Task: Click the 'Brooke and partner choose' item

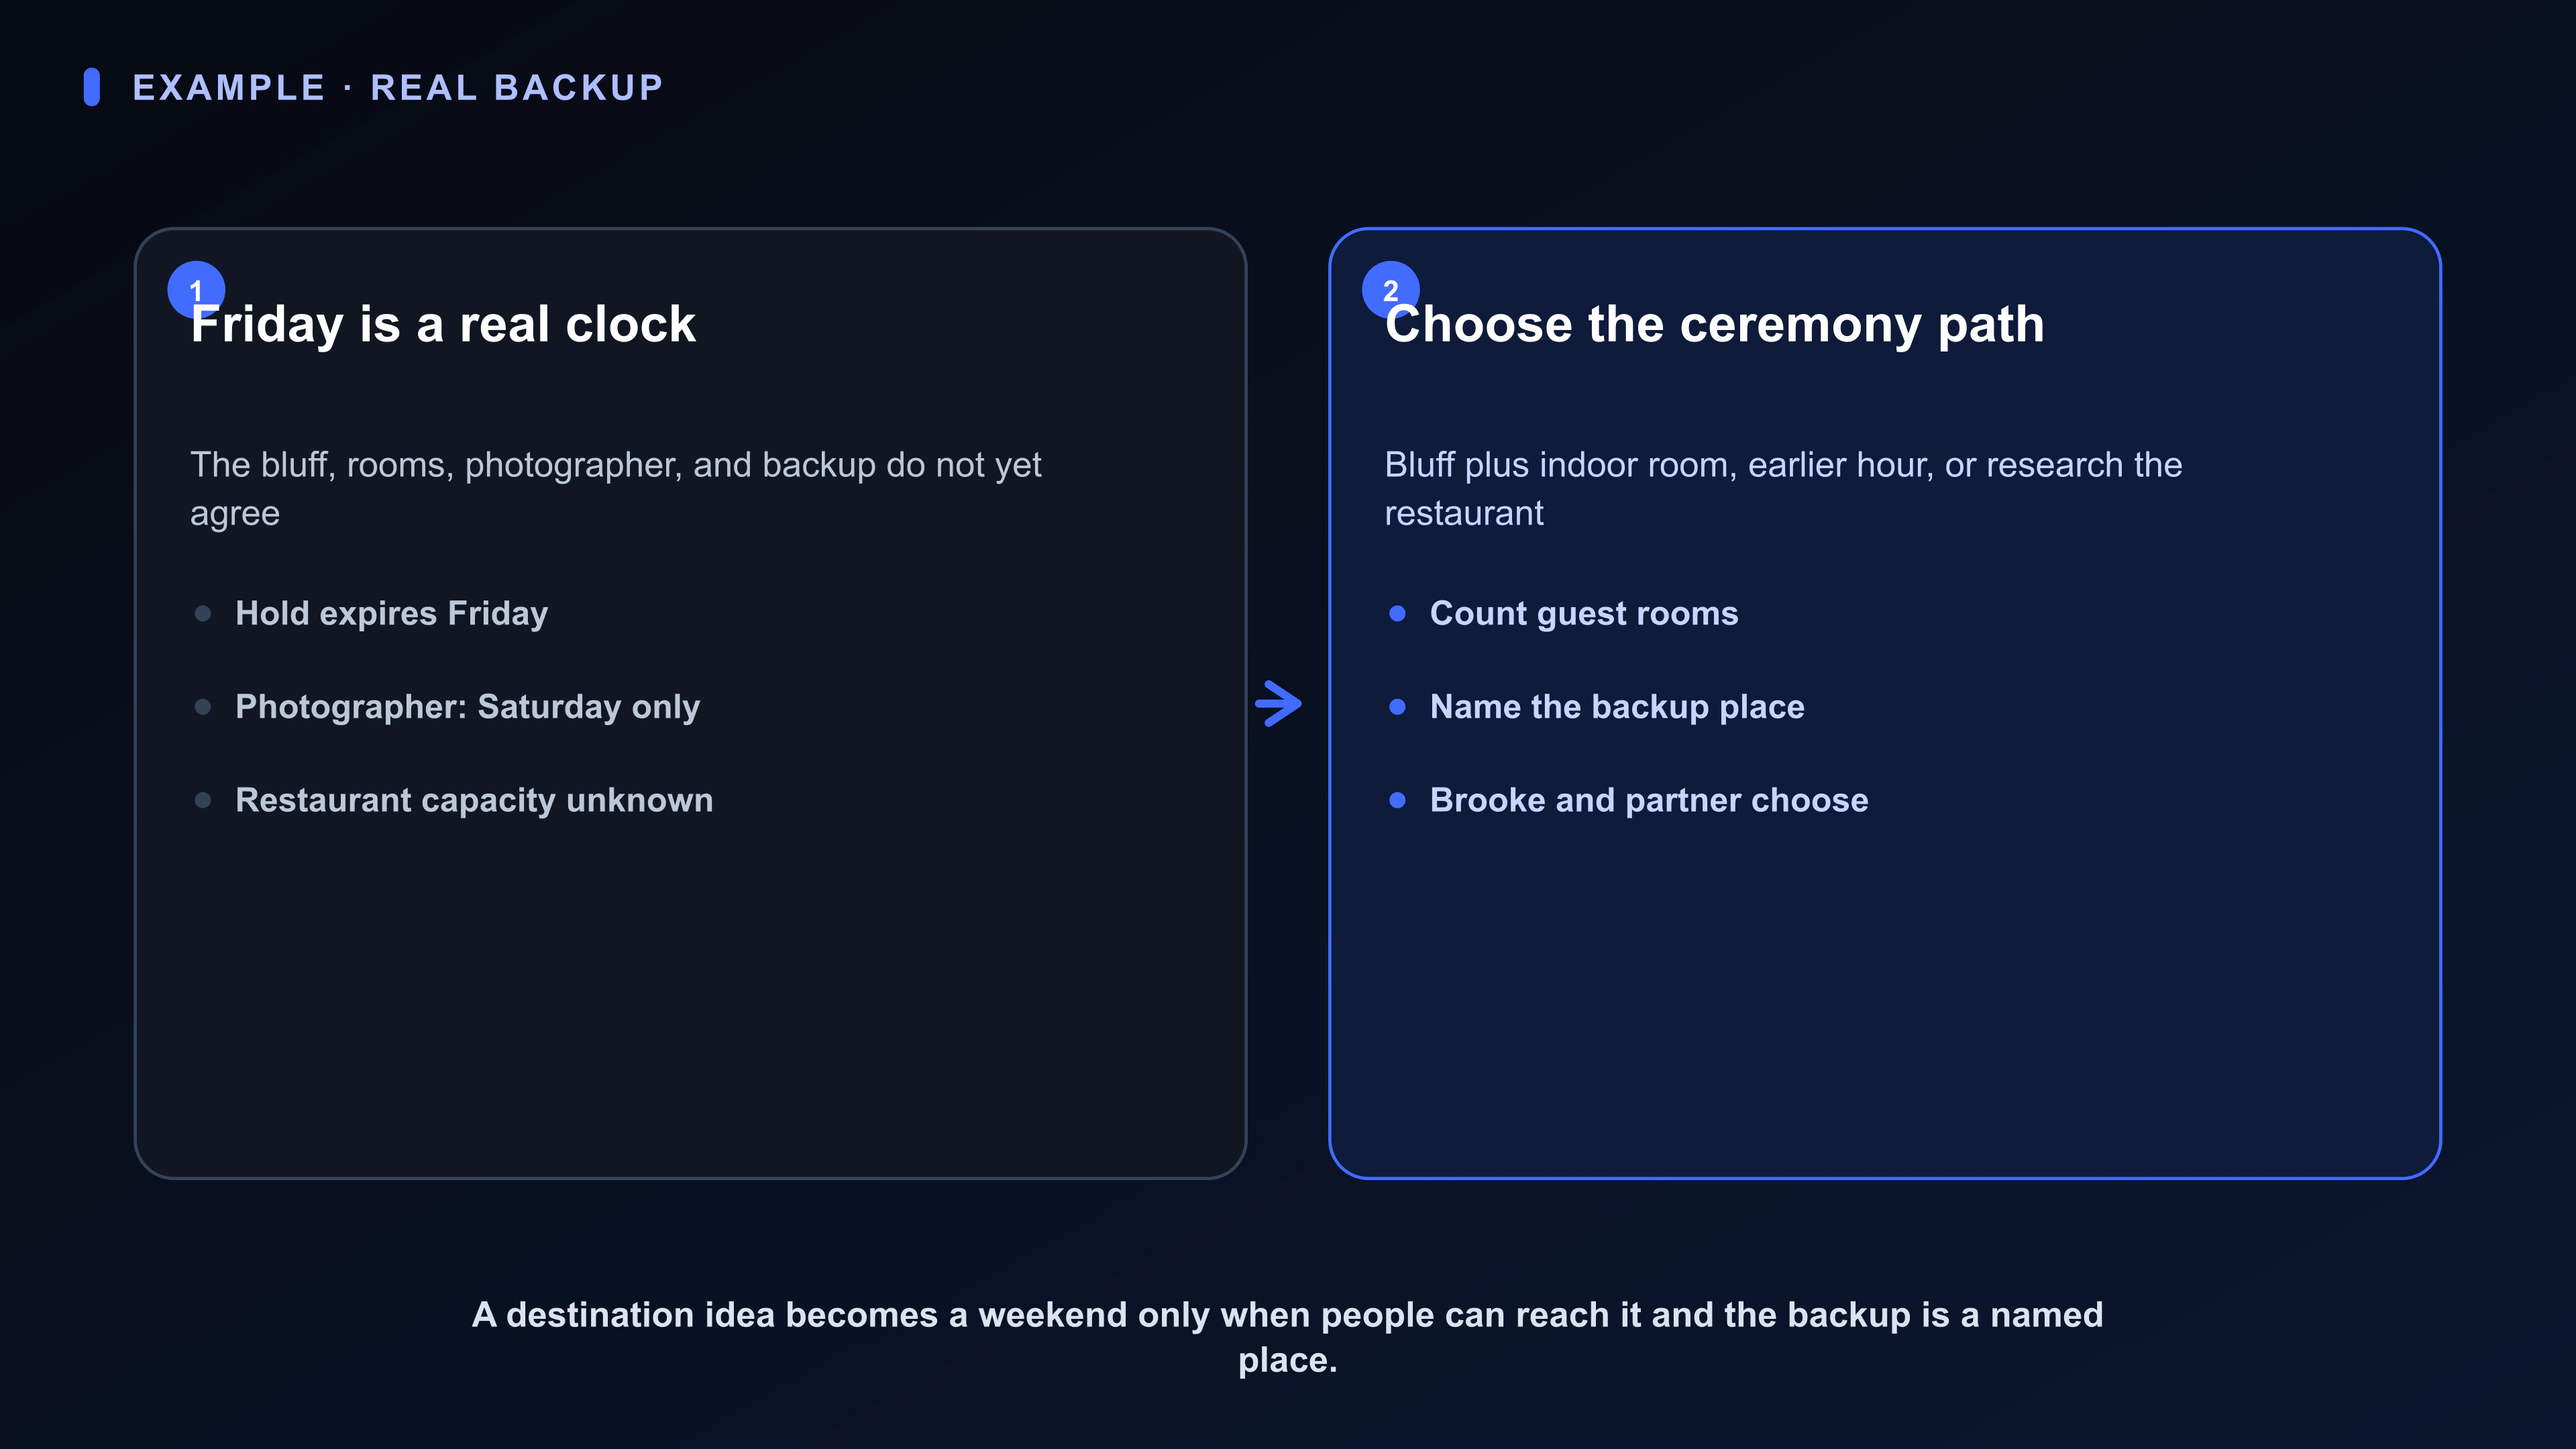Action: (x=1649, y=800)
